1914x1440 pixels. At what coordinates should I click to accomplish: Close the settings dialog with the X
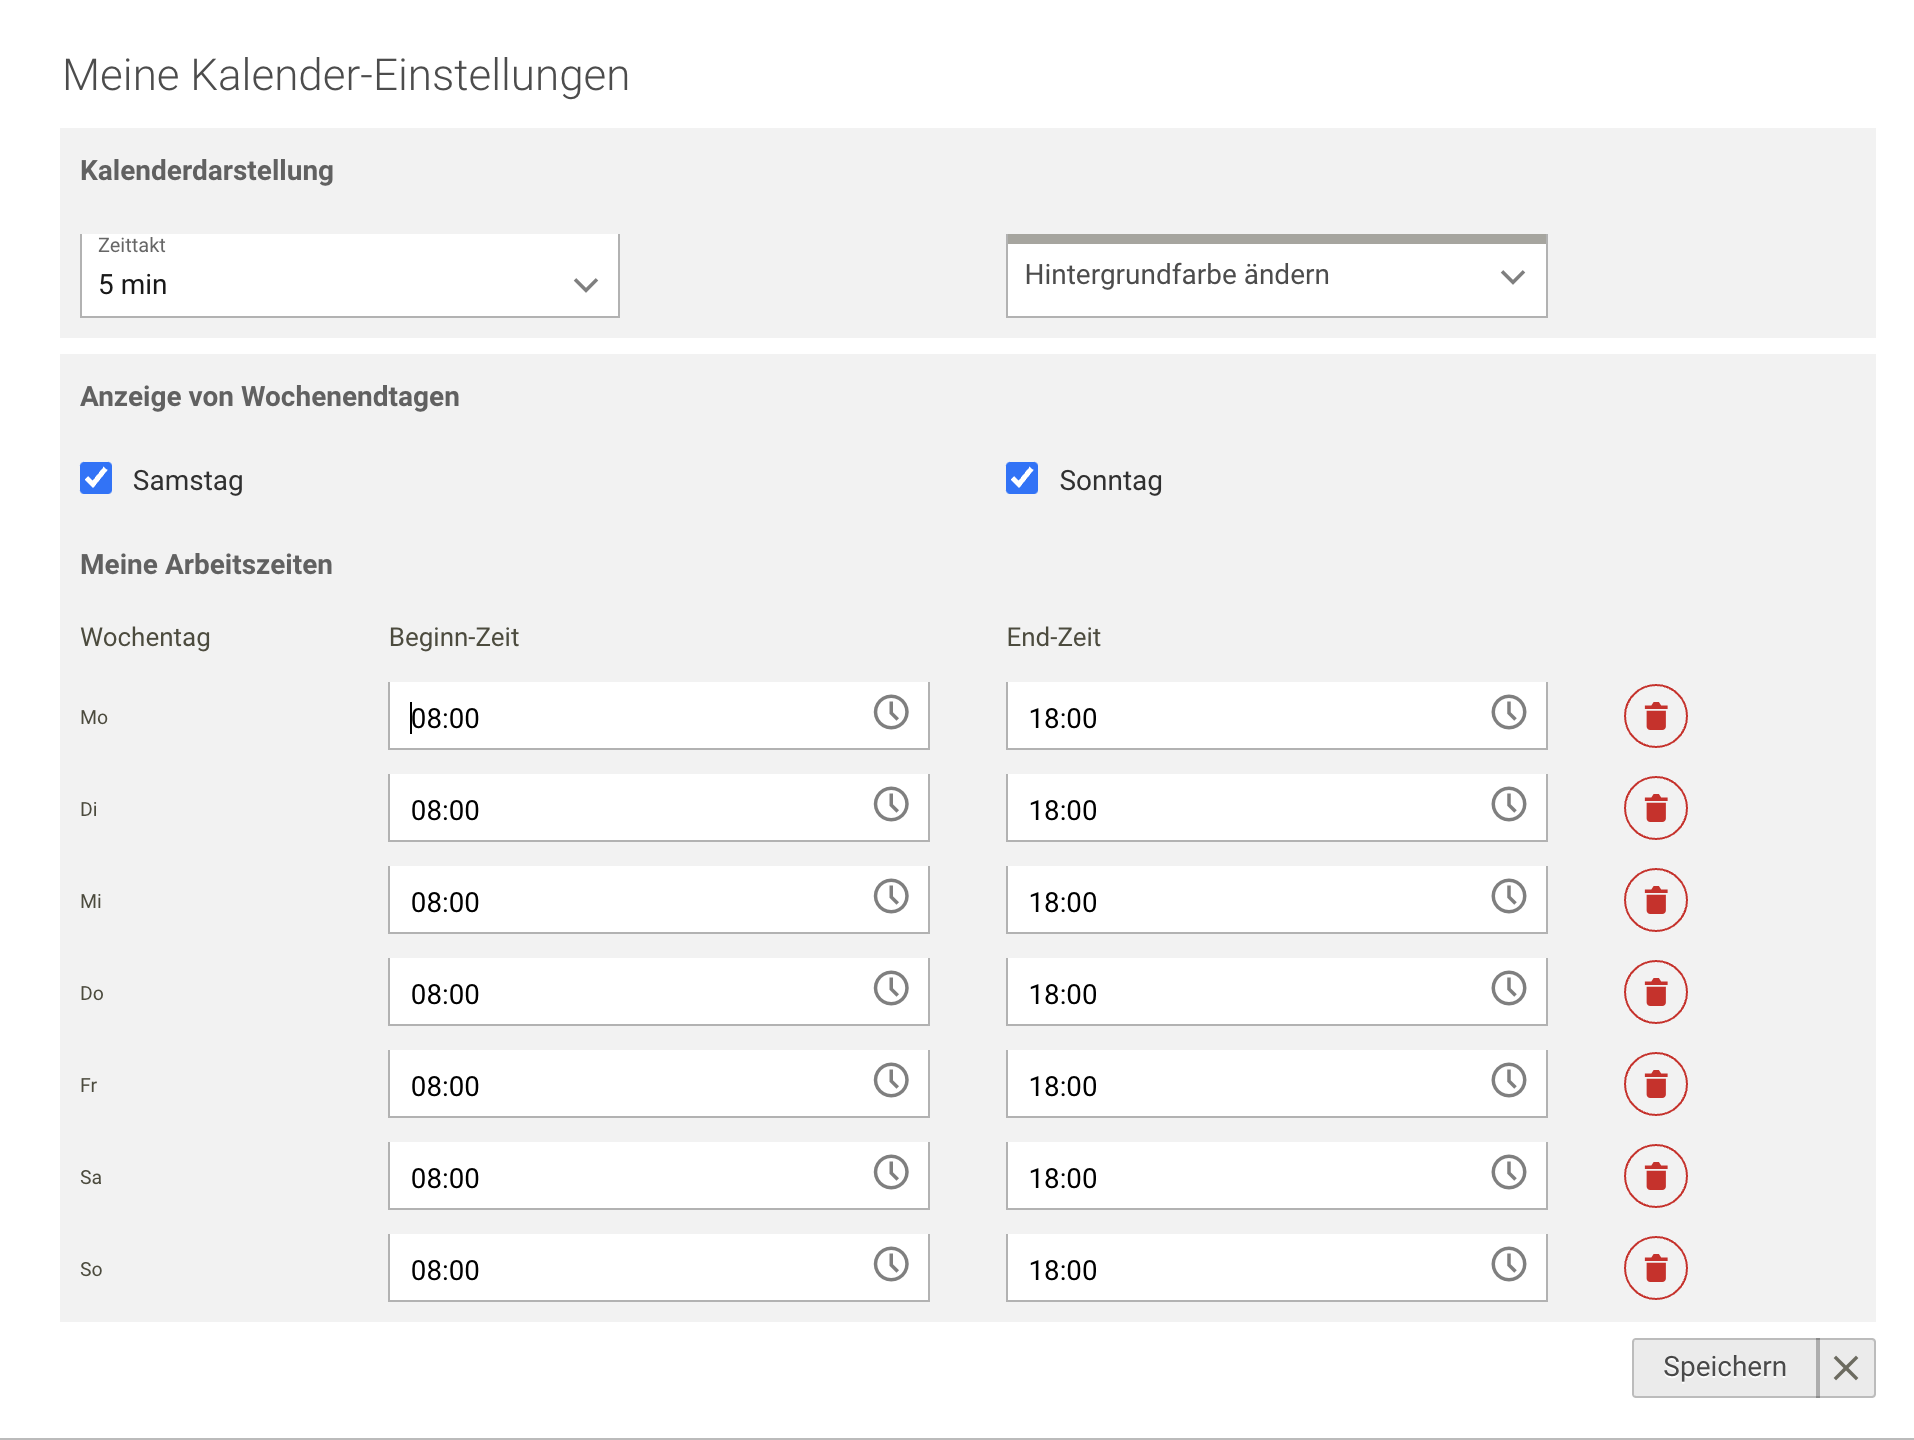[1845, 1367]
